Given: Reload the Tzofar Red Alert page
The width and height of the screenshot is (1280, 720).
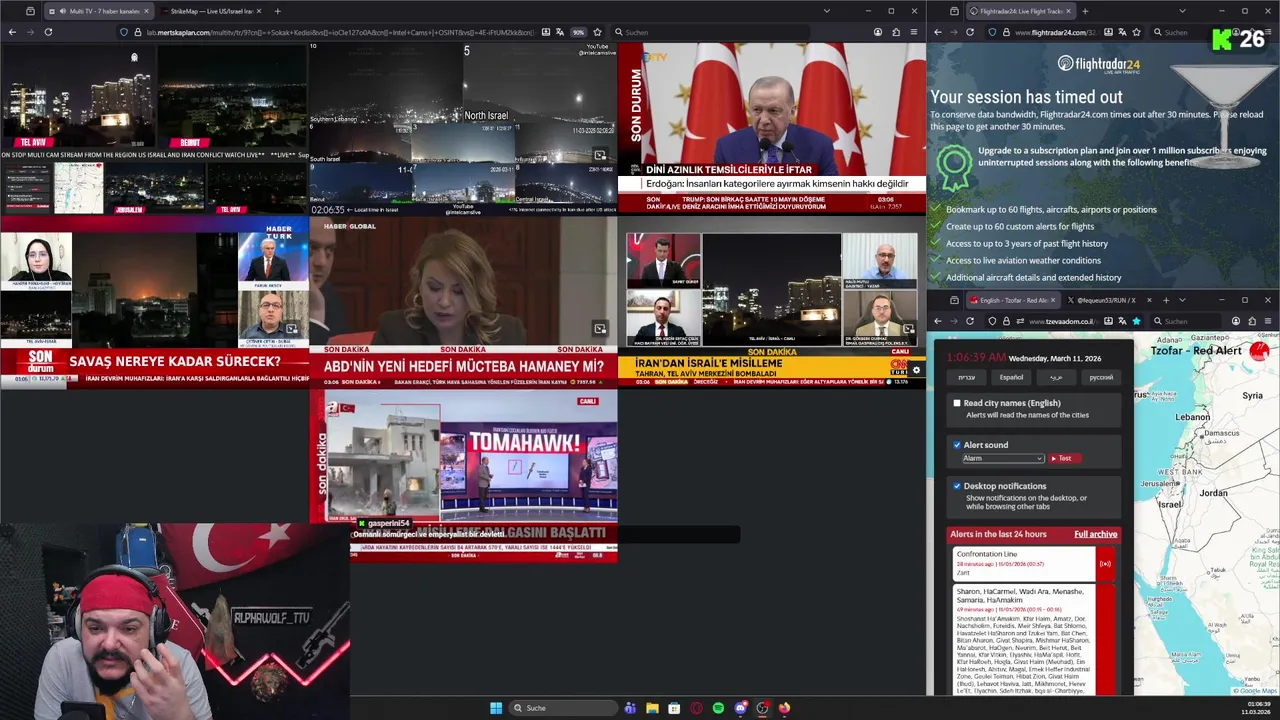Looking at the screenshot, I should pyautogui.click(x=969, y=321).
